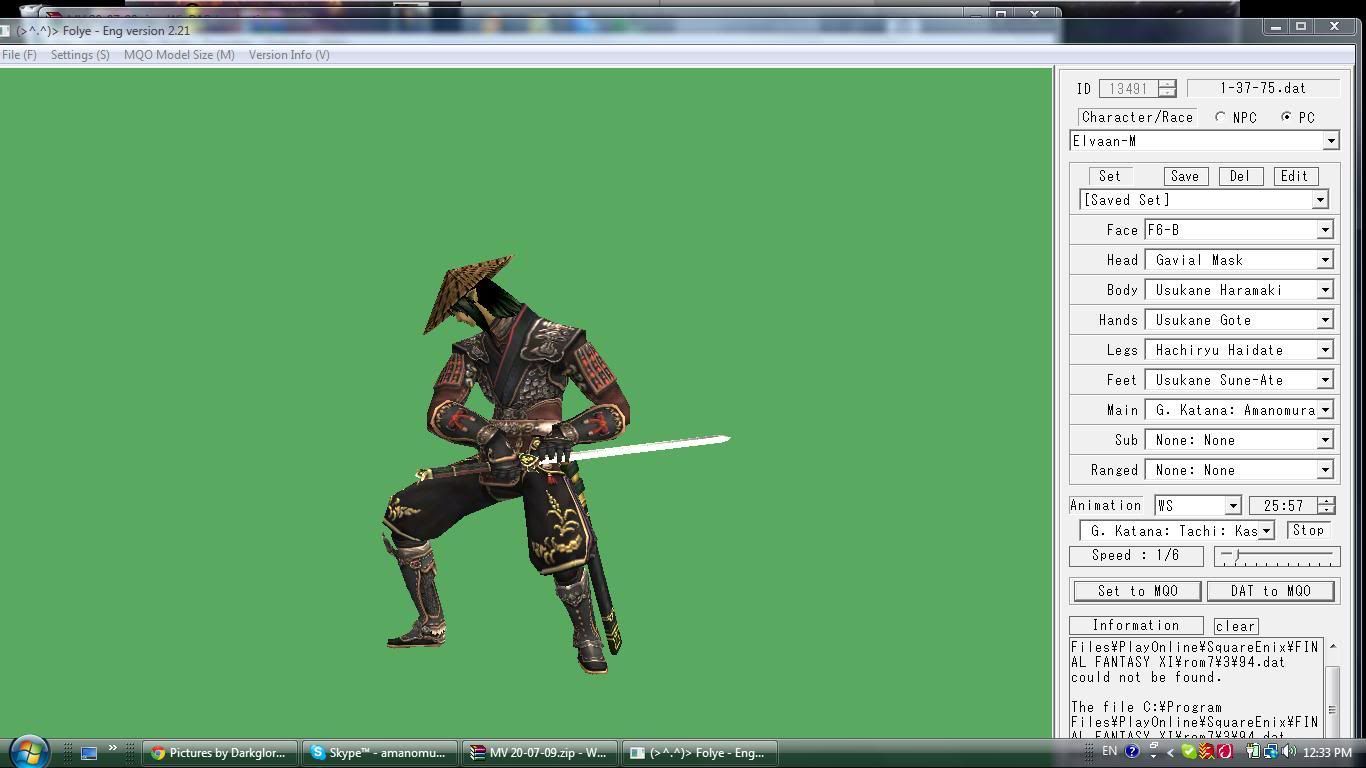The width and height of the screenshot is (1366, 768).
Task: Click the Set to MQO button
Action: pos(1137,591)
